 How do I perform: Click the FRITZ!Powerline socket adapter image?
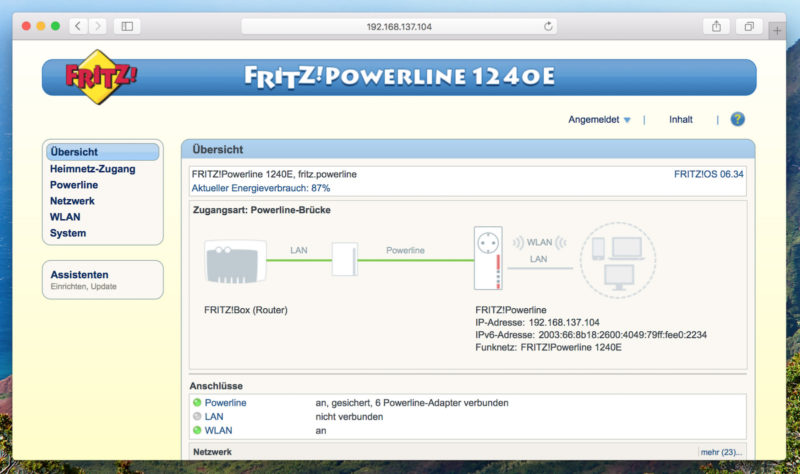(x=488, y=258)
